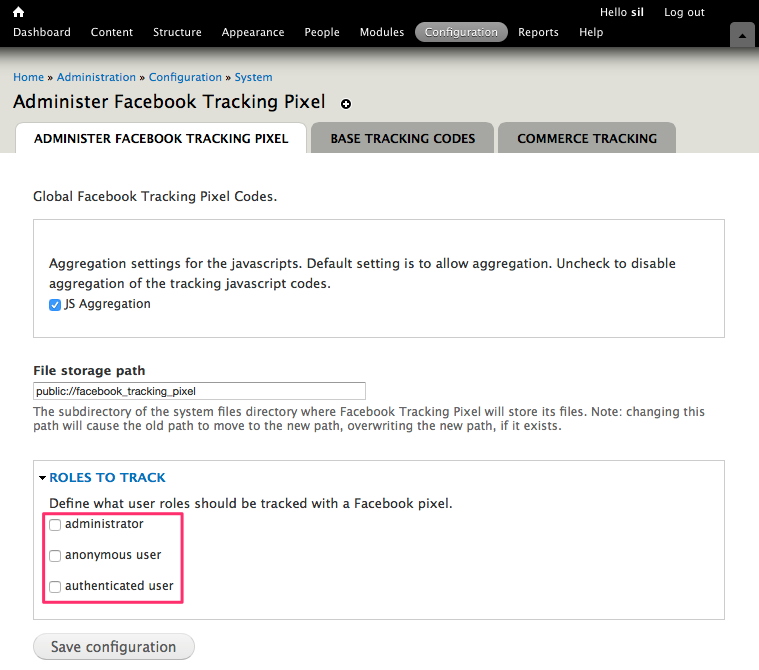The image size is (759, 670).
Task: Click the Roles to Track legend title
Action: click(107, 478)
